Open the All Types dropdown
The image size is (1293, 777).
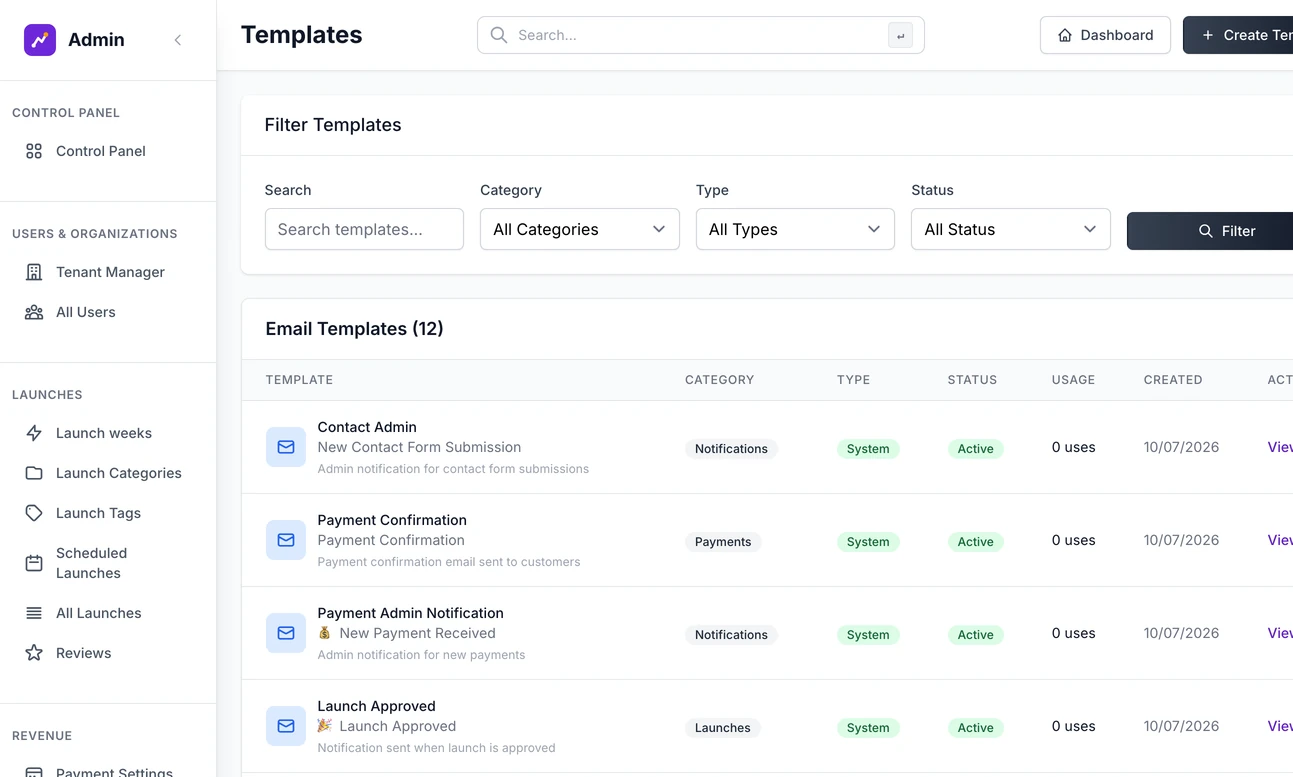click(795, 229)
